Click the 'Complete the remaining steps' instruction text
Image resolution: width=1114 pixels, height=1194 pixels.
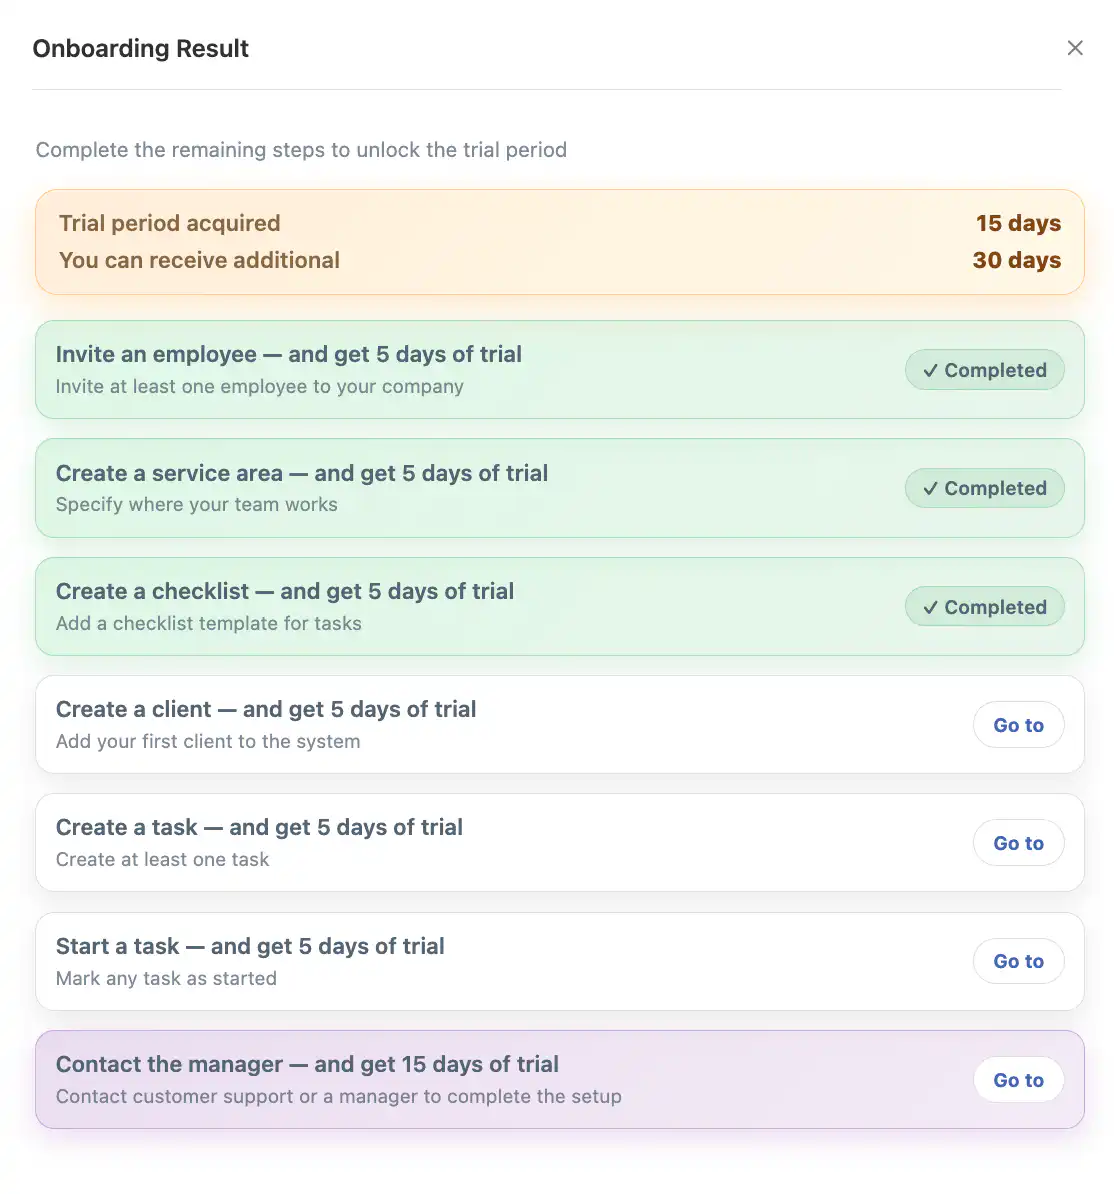pos(301,150)
